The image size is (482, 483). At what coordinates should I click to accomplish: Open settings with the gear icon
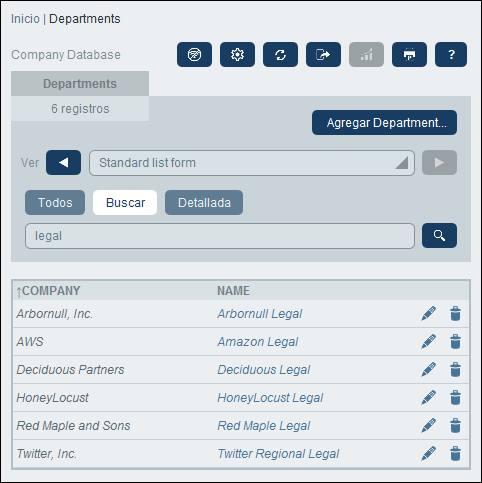237,54
